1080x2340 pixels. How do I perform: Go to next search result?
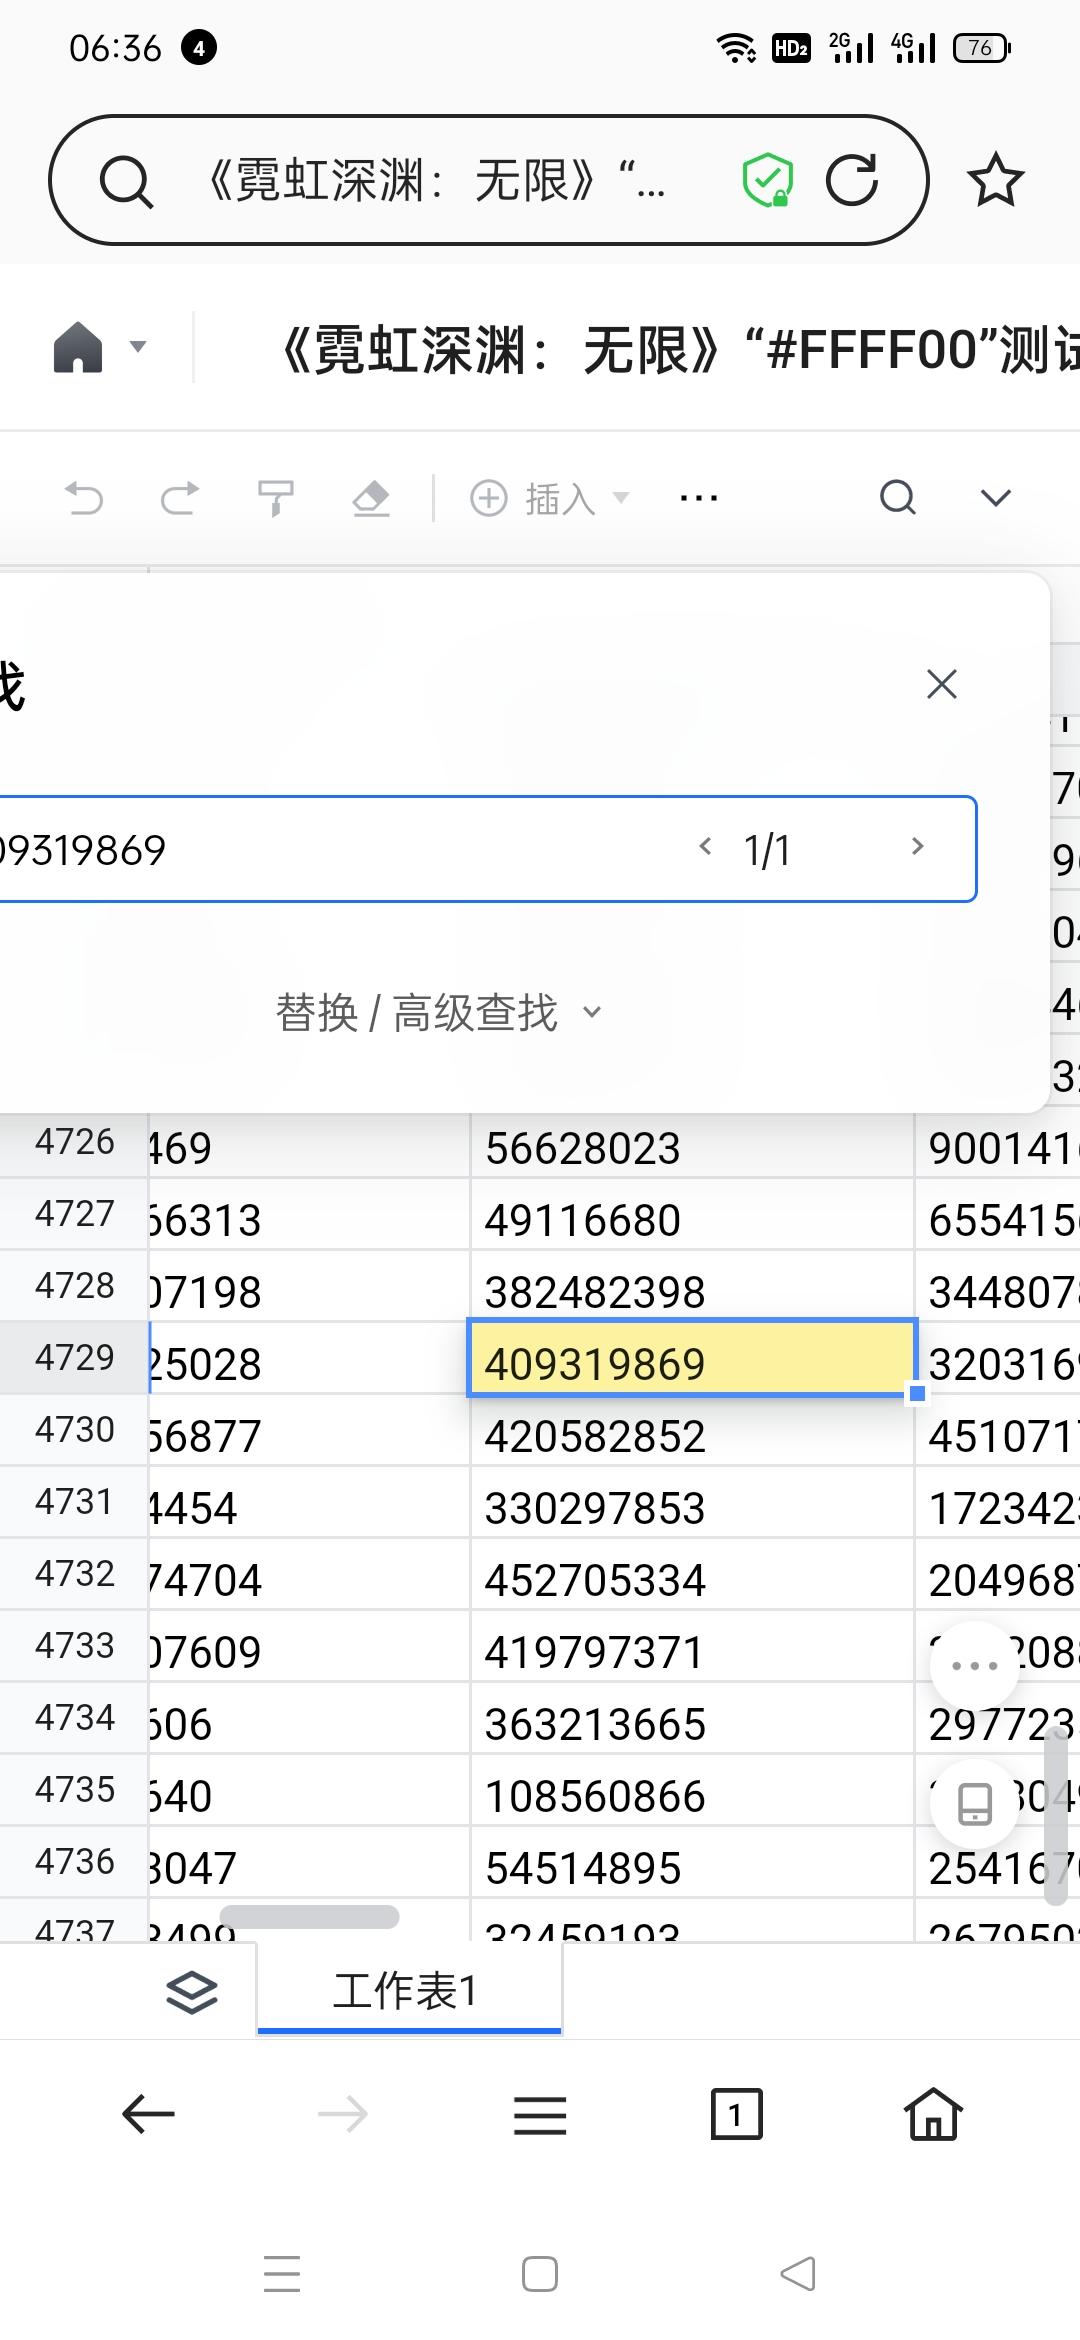click(x=917, y=848)
